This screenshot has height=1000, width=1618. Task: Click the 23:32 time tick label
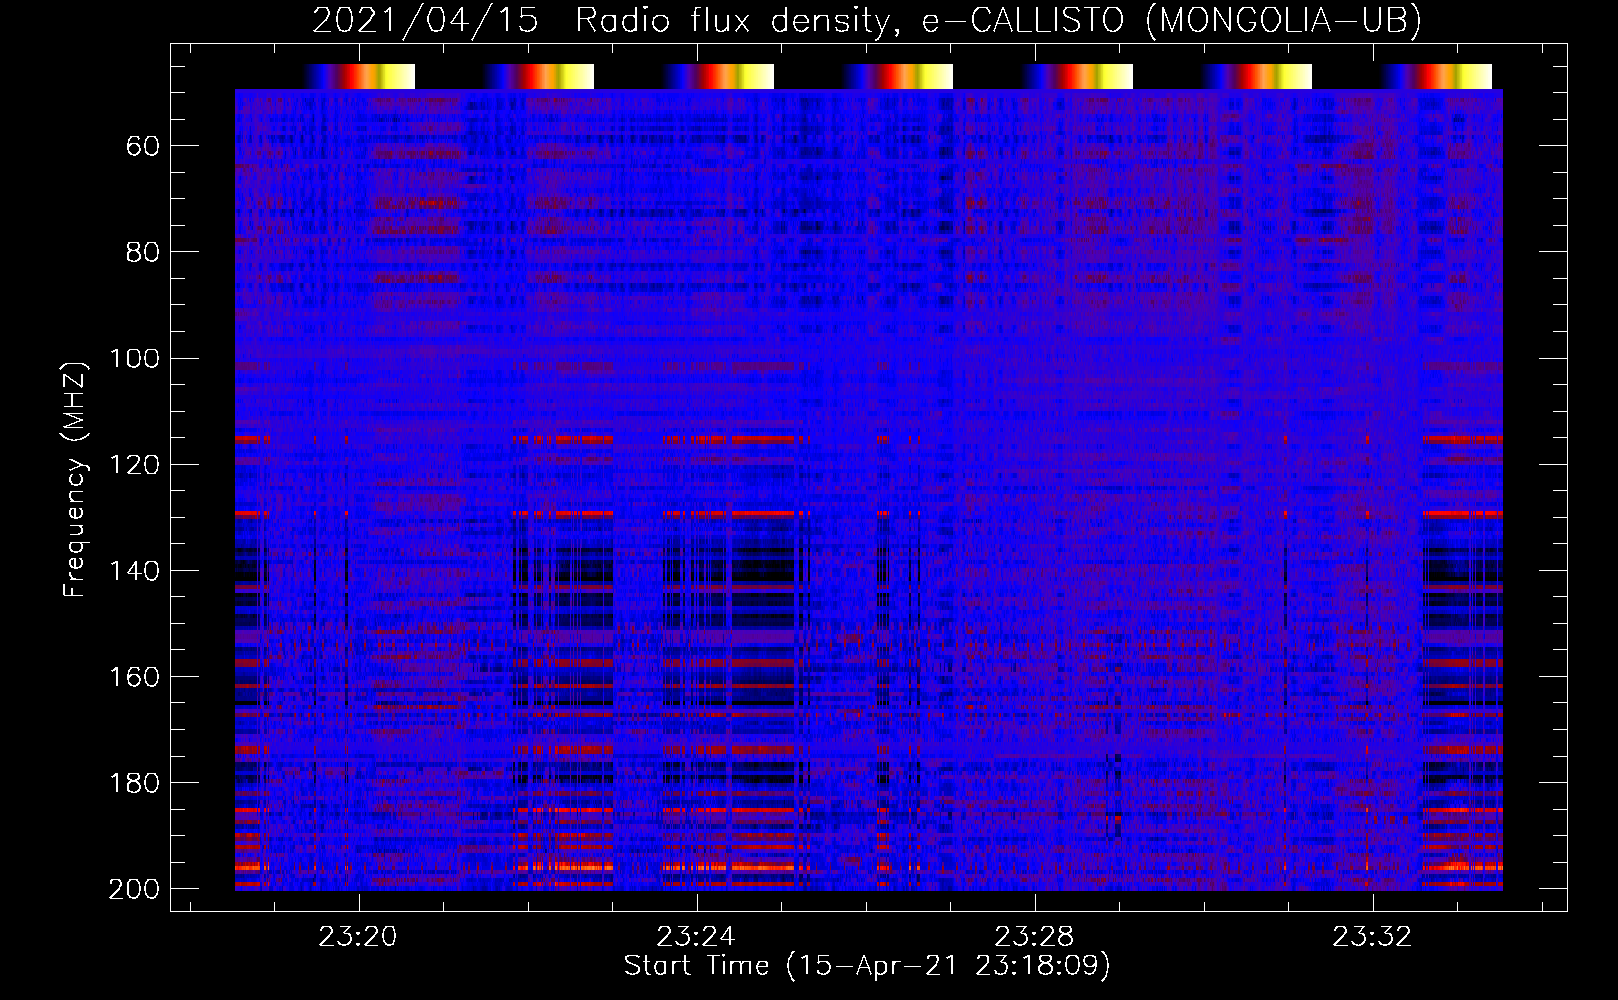pyautogui.click(x=1372, y=937)
